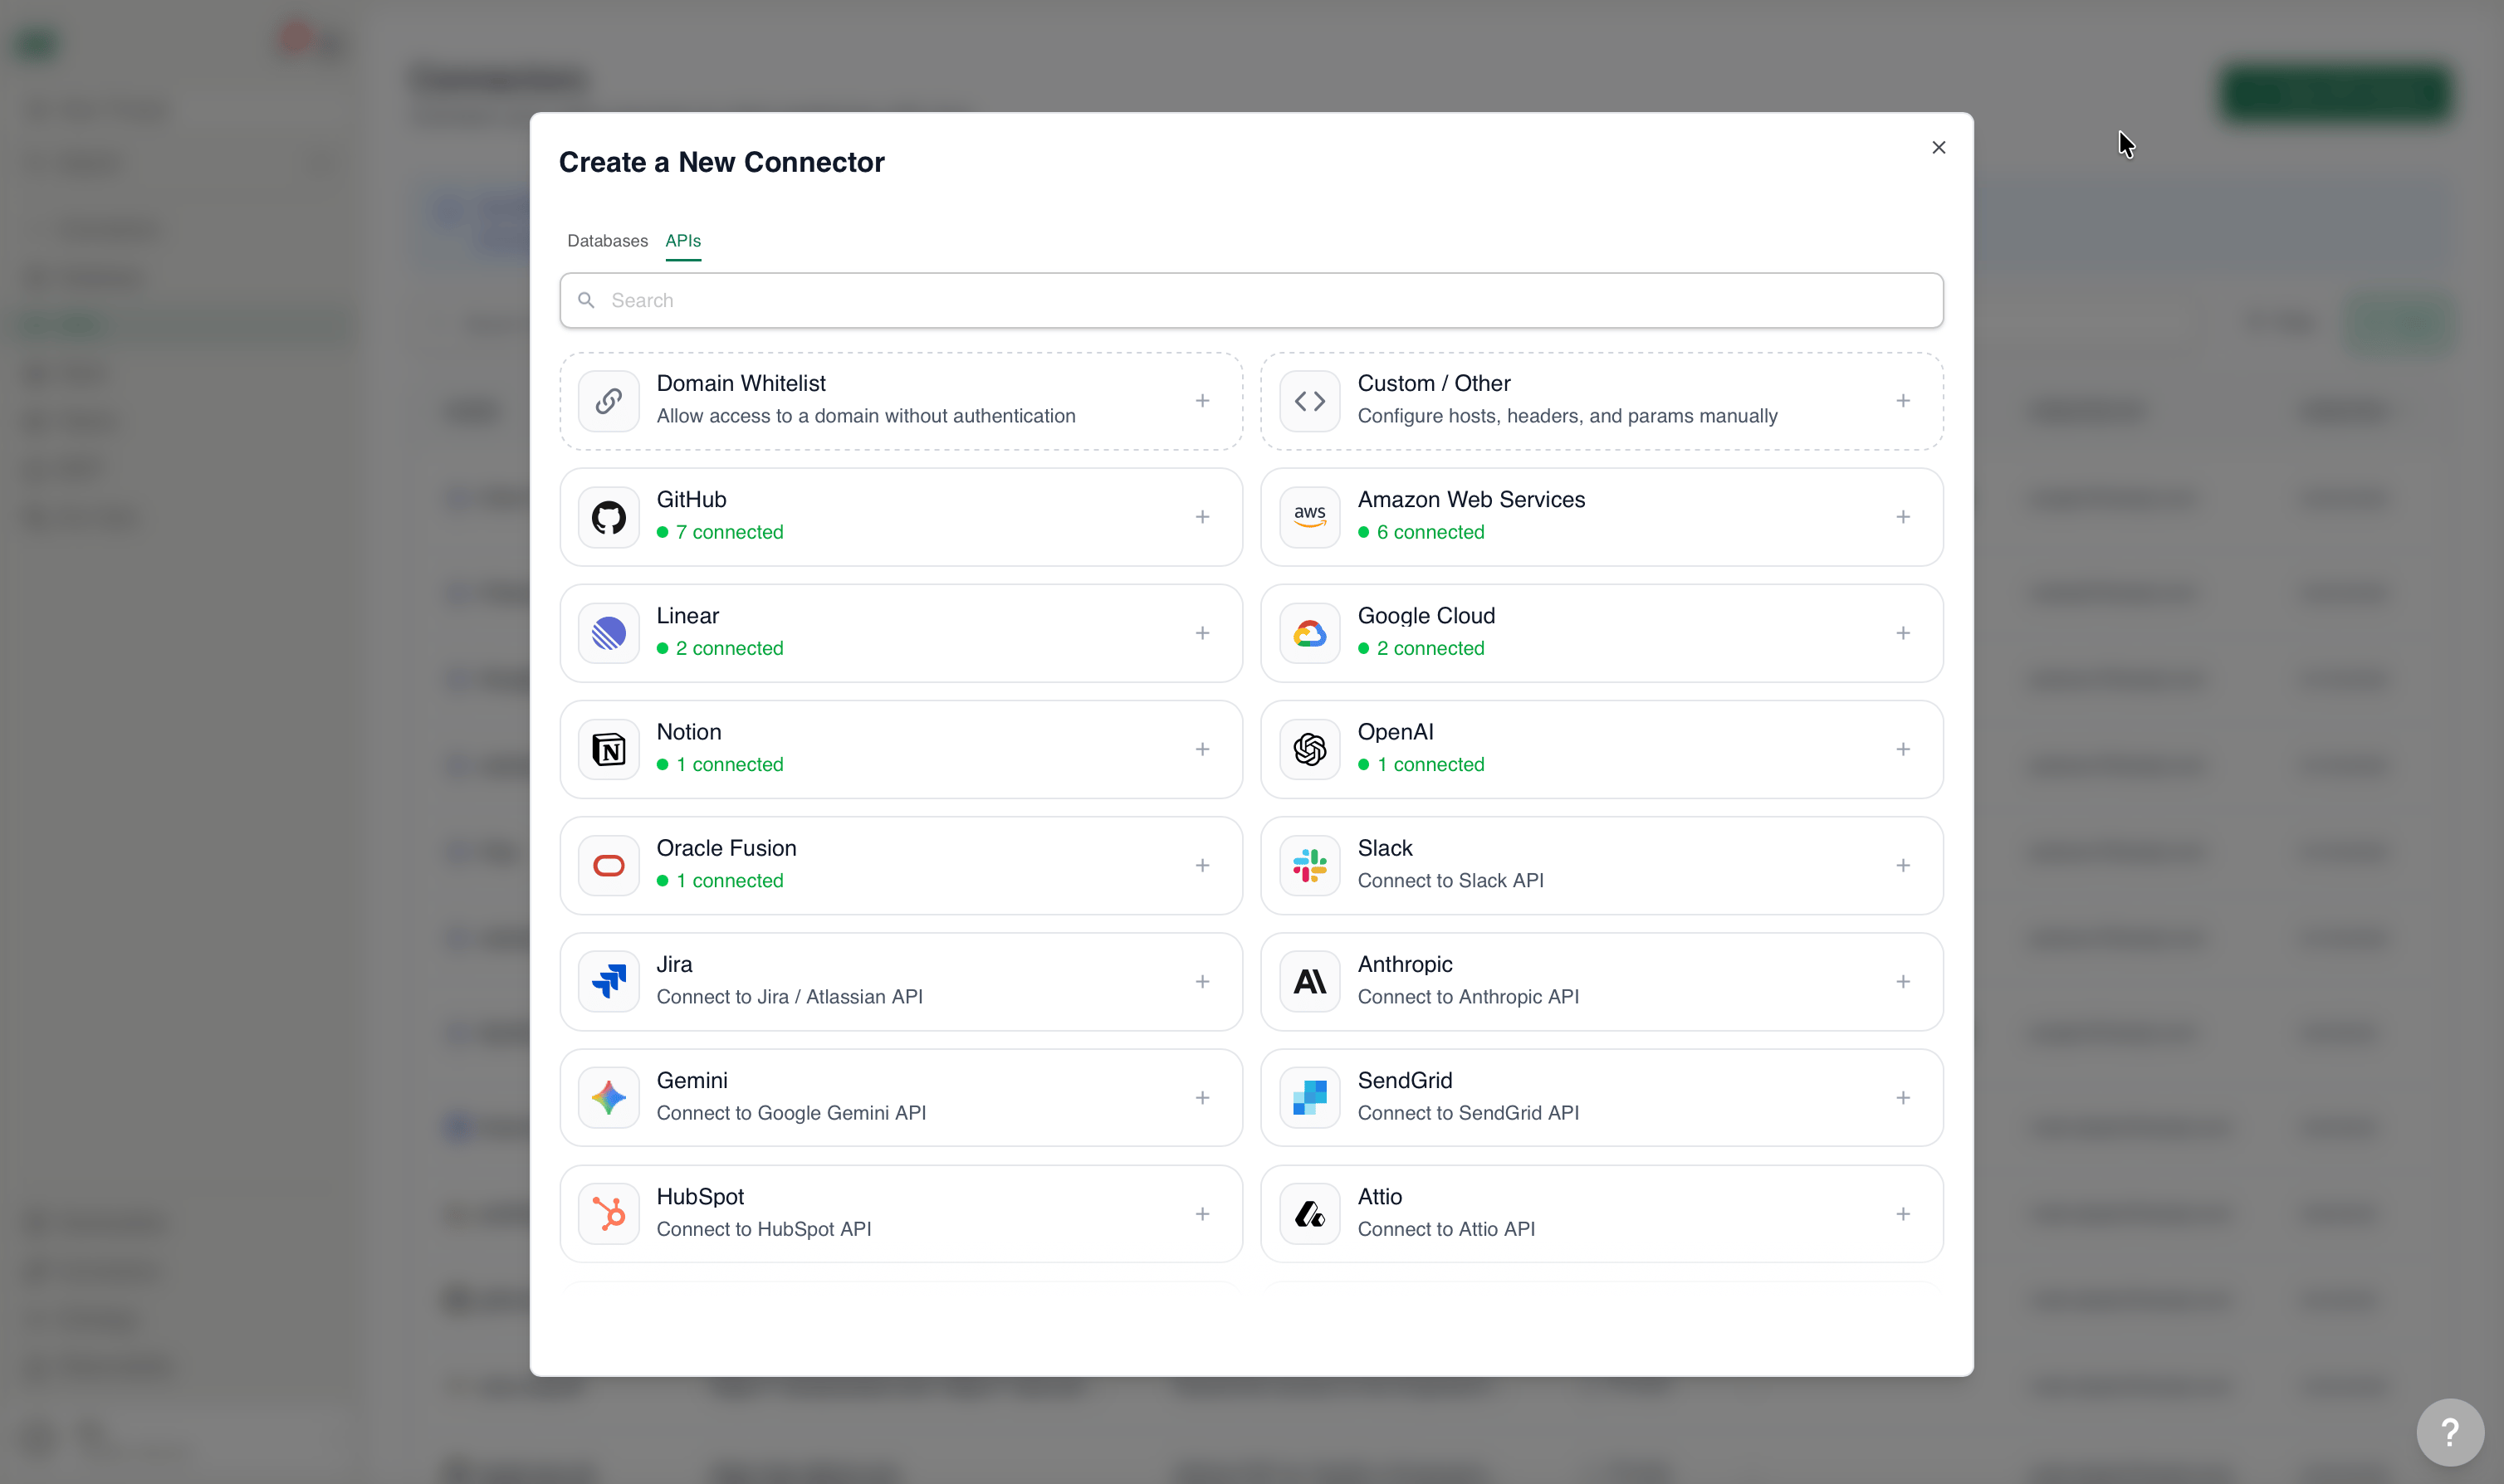This screenshot has width=2504, height=1484.
Task: Click 'Connect to Jira / Atlassian API' text
Action: [x=789, y=996]
